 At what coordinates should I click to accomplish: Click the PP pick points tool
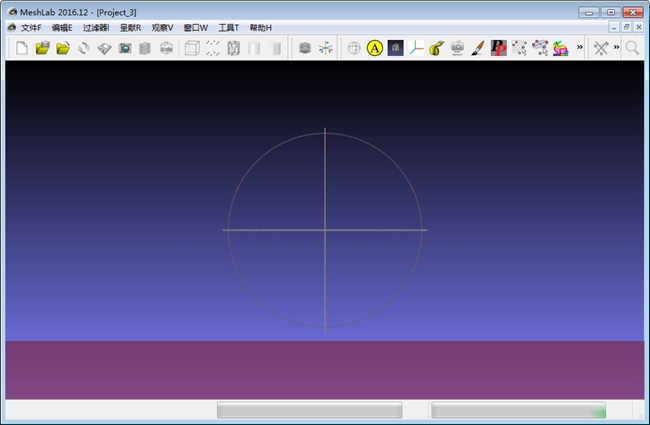(x=498, y=48)
